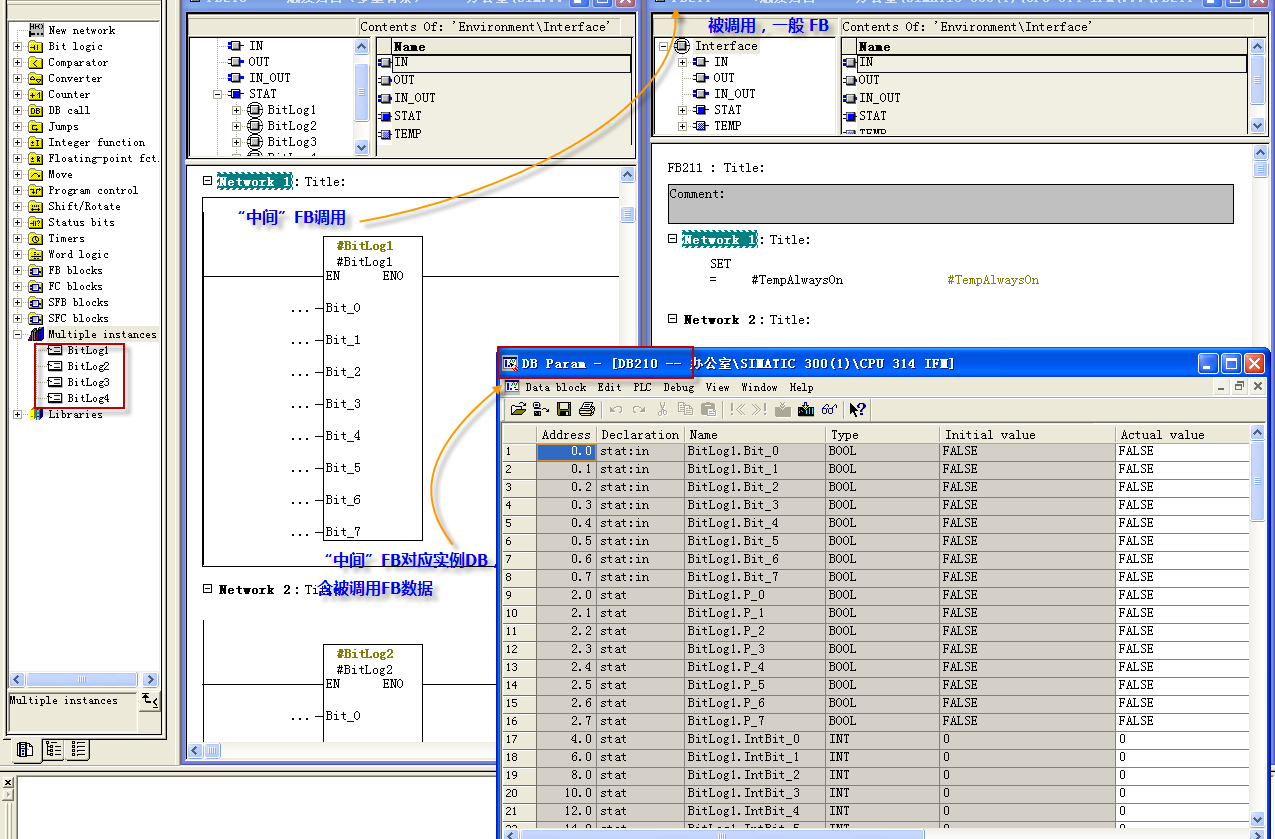This screenshot has height=839, width=1275.
Task: Expand the Bit logic tree node
Action: [17, 46]
